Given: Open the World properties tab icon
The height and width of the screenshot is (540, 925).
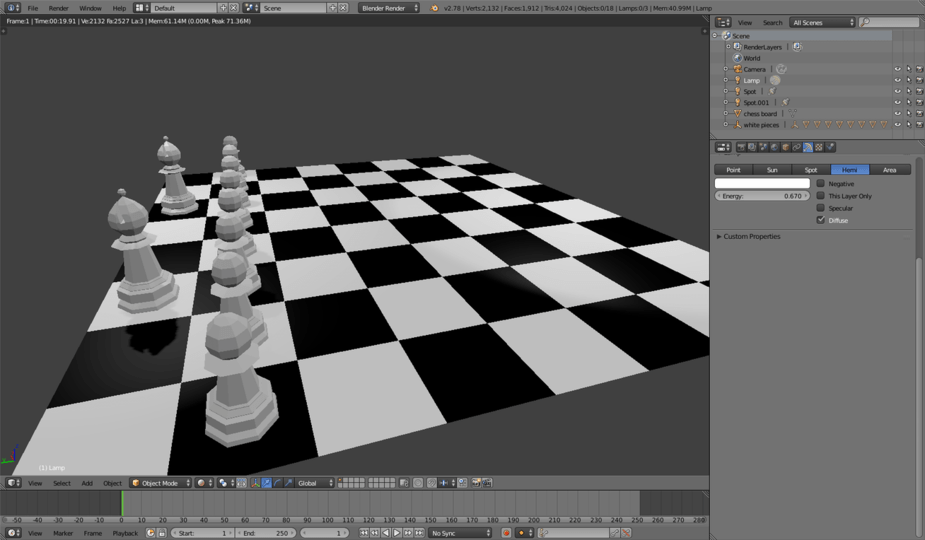Looking at the screenshot, I should [774, 147].
